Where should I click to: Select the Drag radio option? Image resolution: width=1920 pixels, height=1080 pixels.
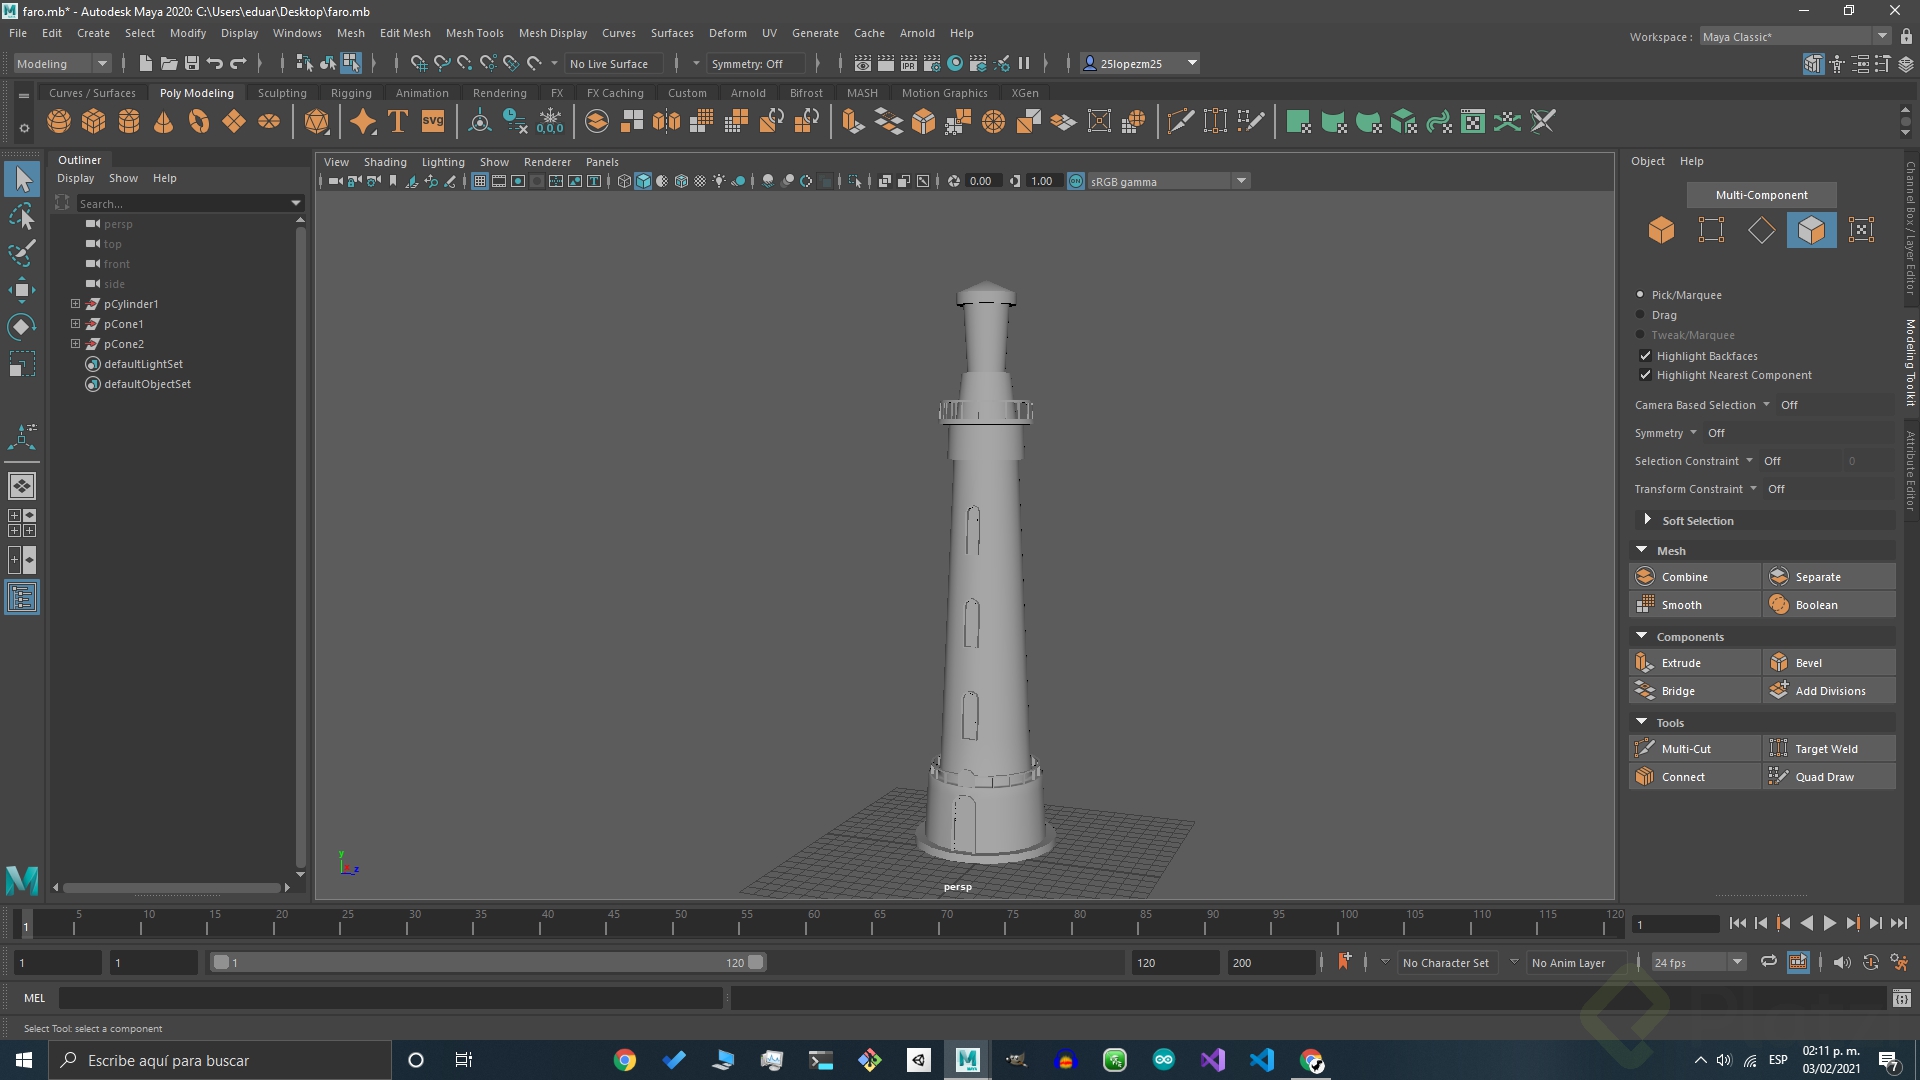click(1640, 315)
